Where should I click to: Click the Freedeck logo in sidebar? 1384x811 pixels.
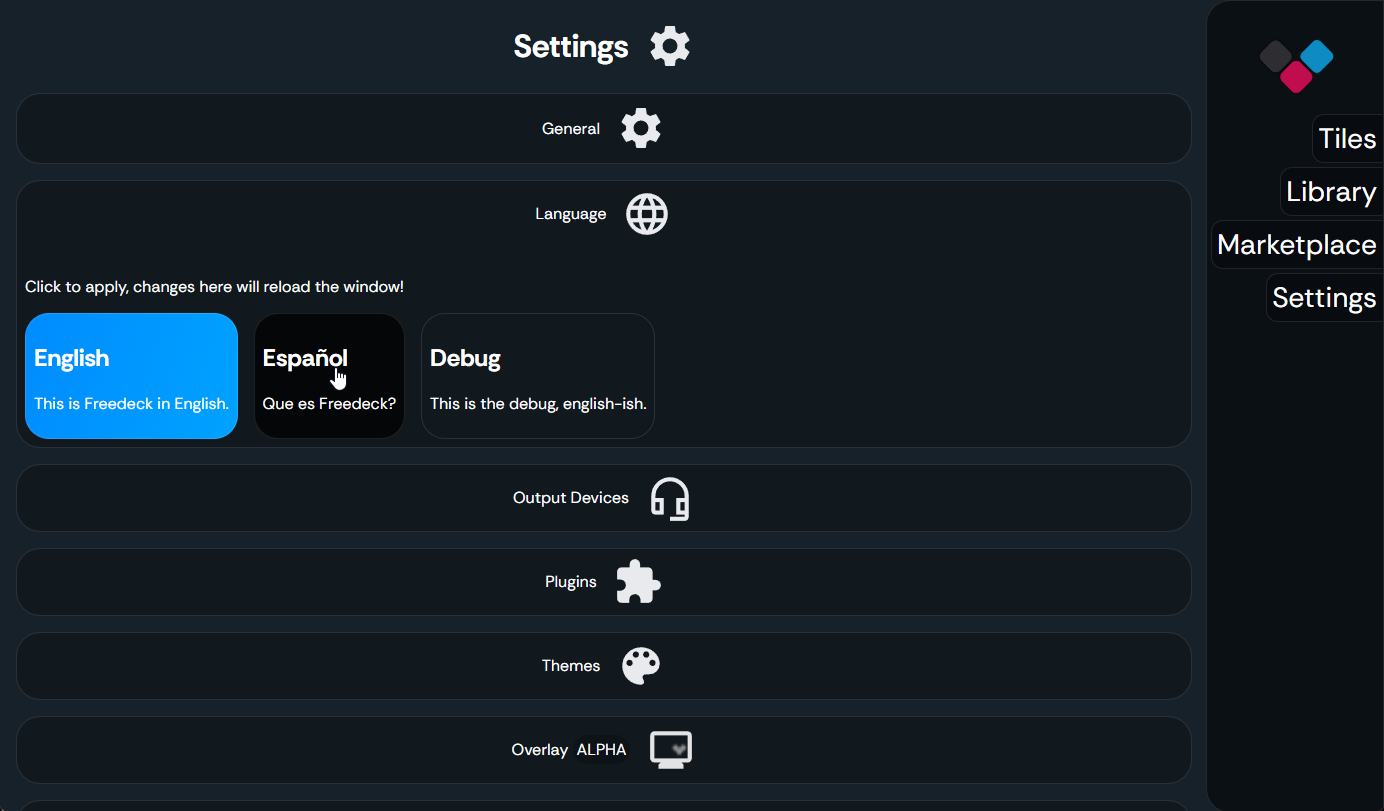(x=1296, y=66)
